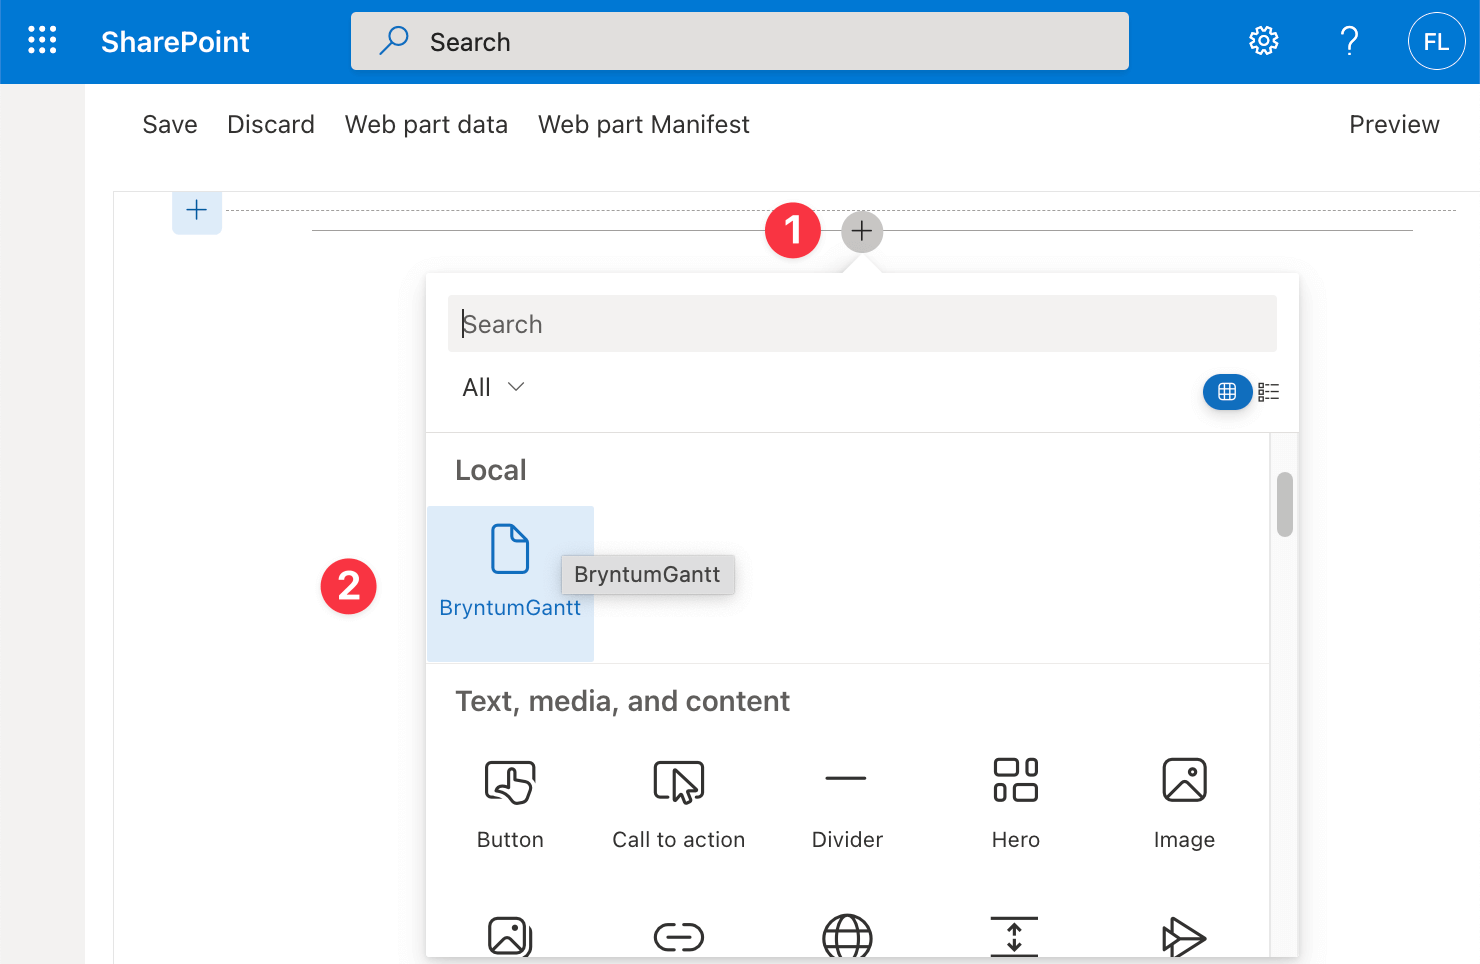Click the SharePoint home title
Image resolution: width=1480 pixels, height=964 pixels.
[x=175, y=42]
